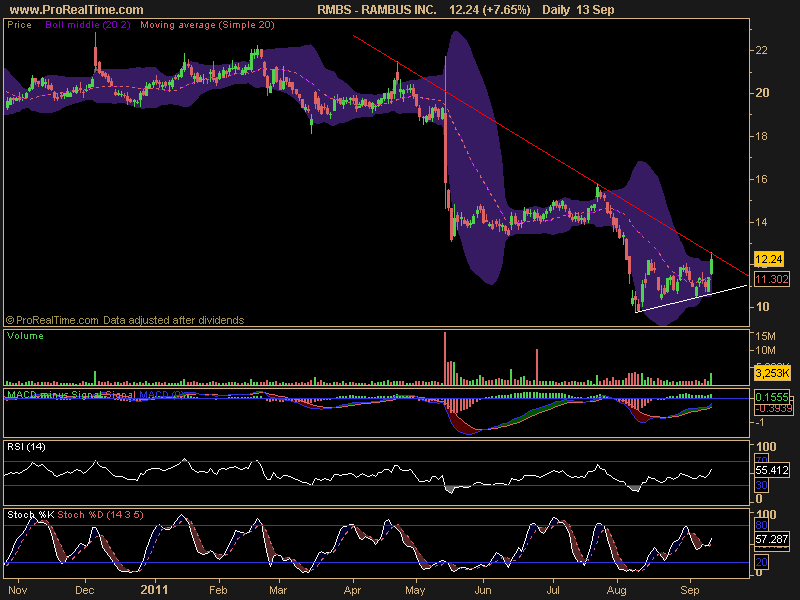
Task: Click the May date axis label
Action: pyautogui.click(x=415, y=590)
